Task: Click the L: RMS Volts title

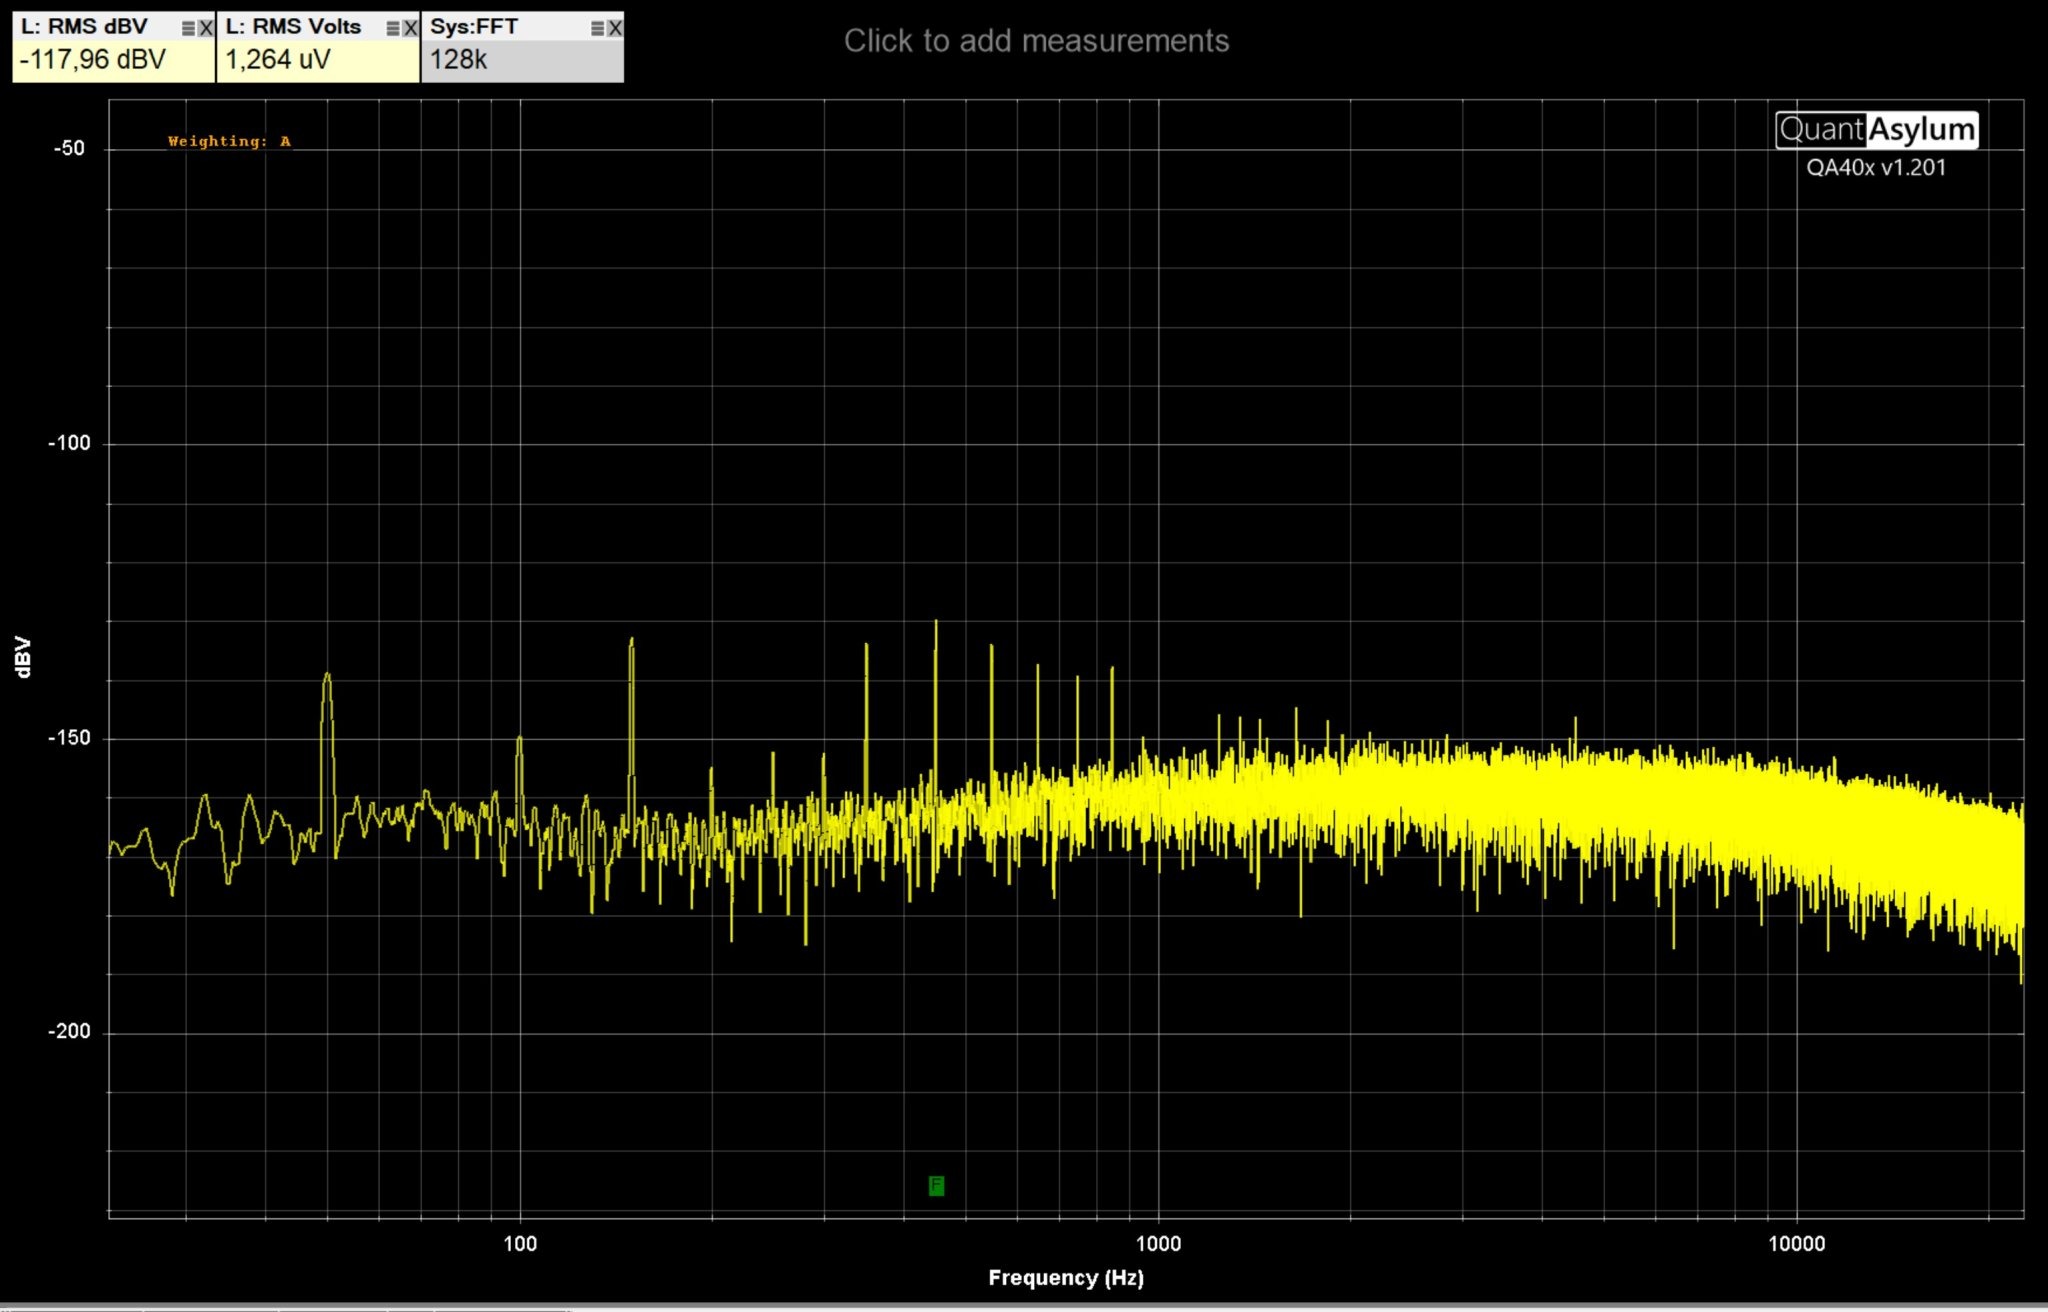Action: [293, 27]
